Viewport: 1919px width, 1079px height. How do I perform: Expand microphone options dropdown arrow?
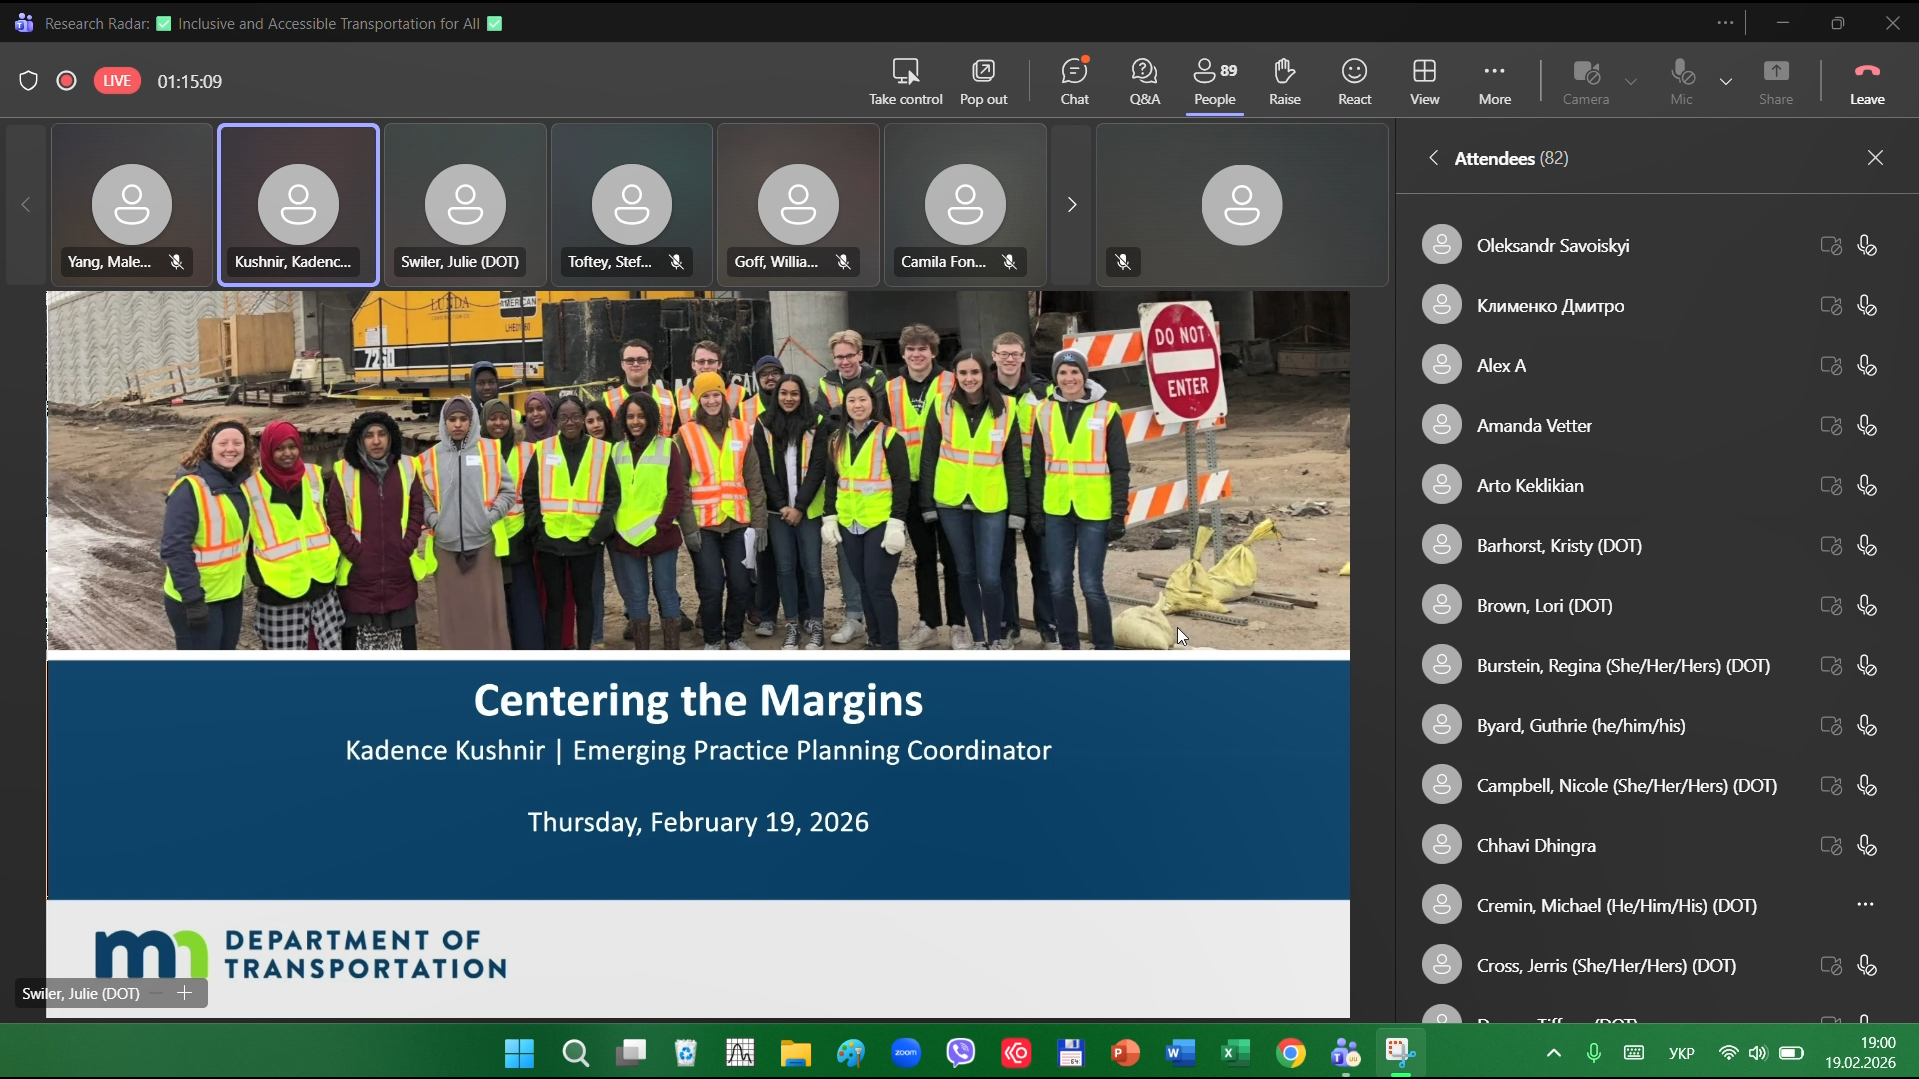point(1726,81)
